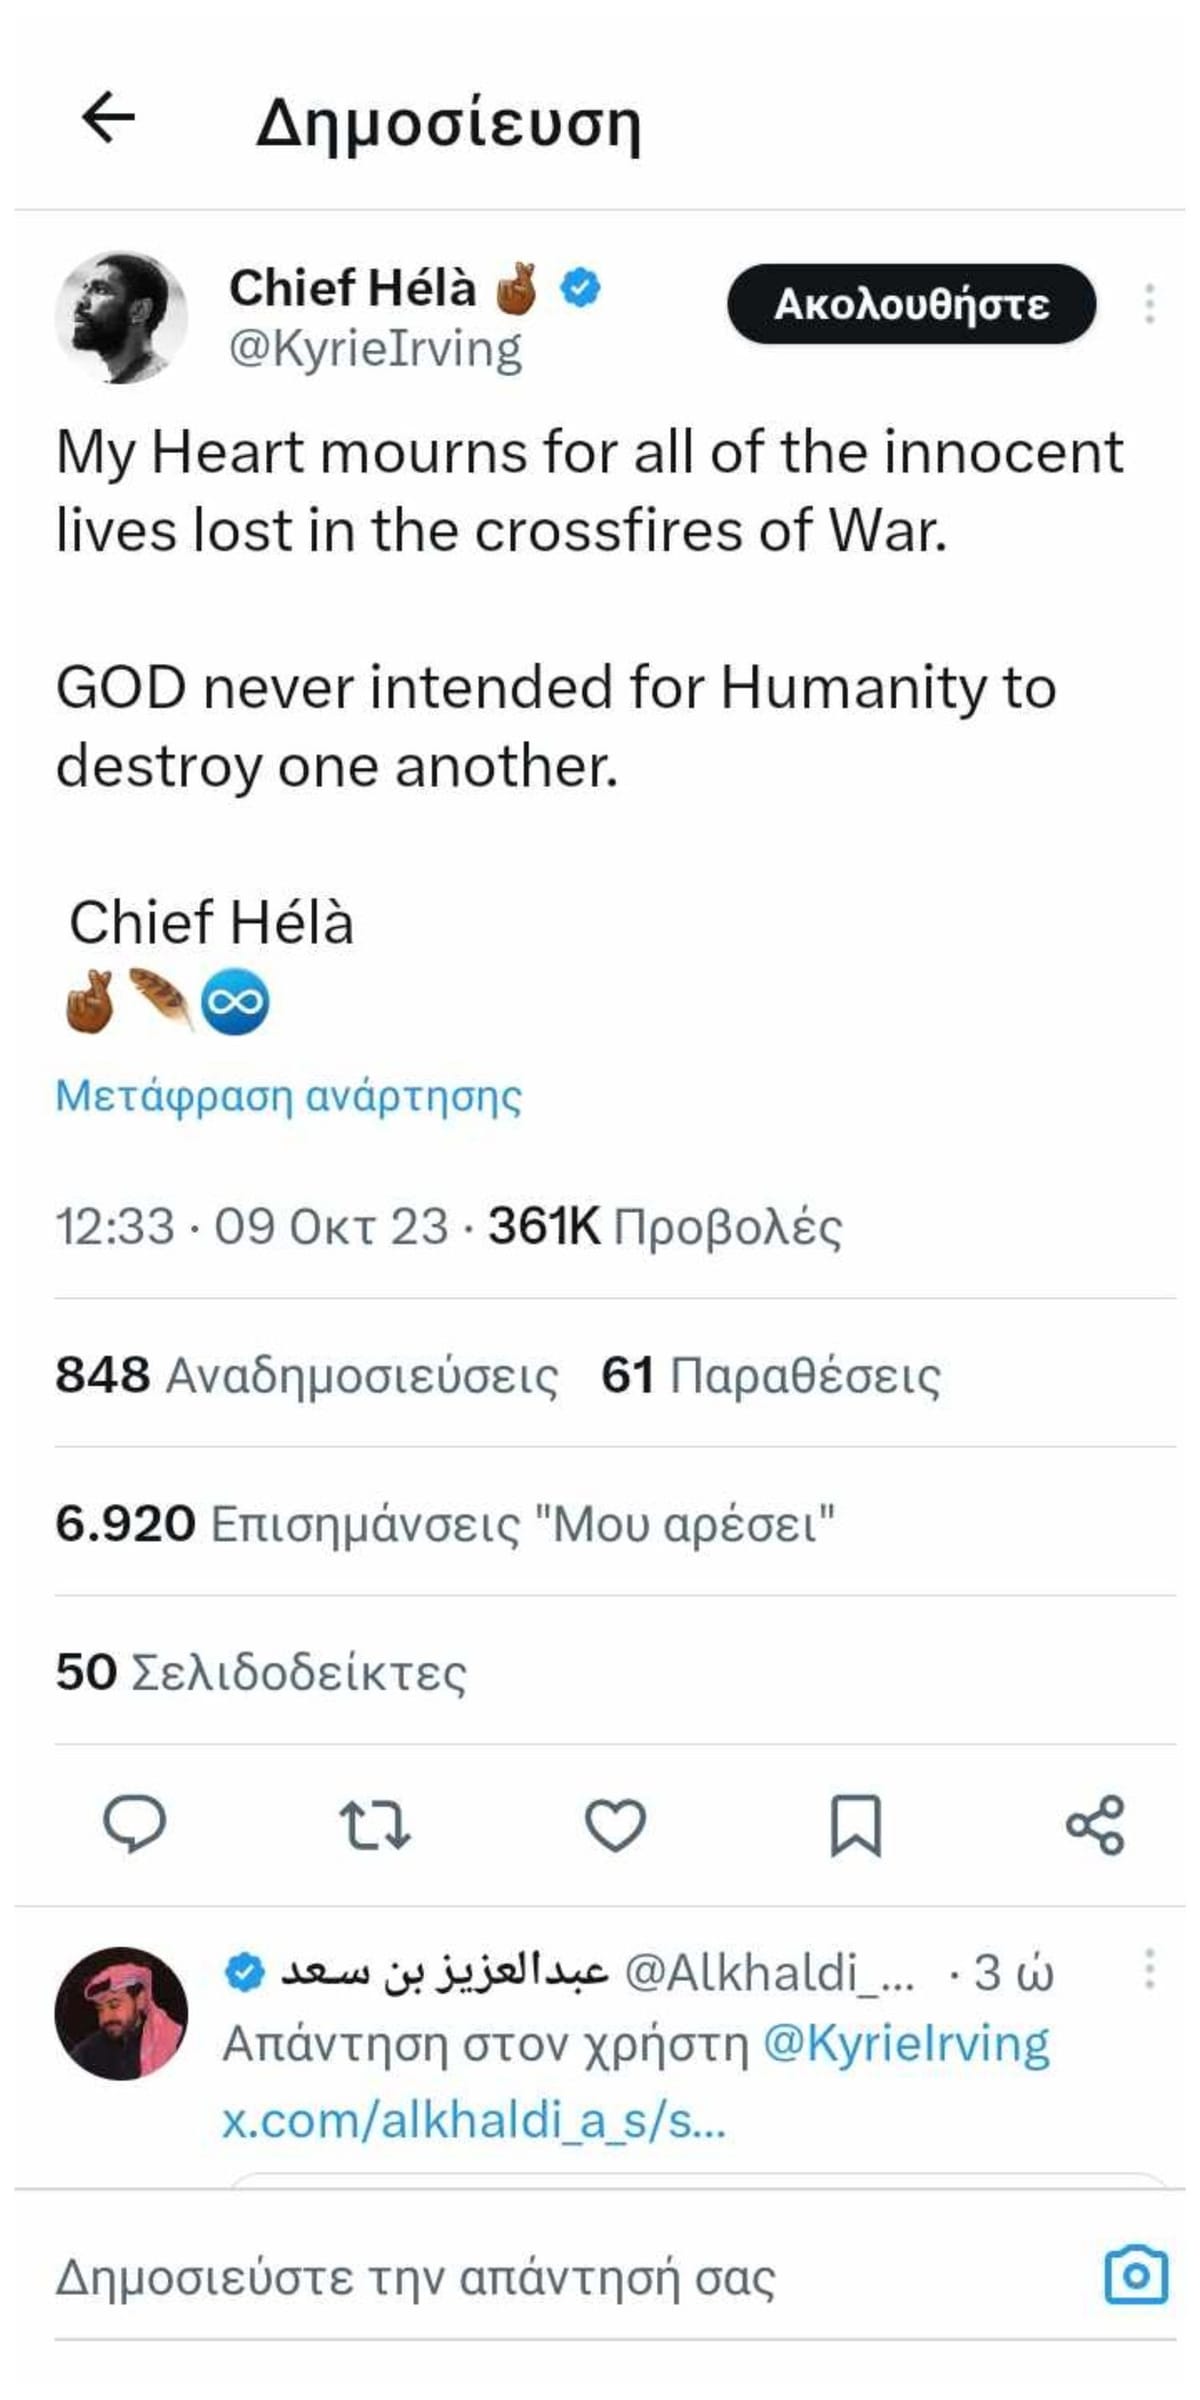Tap the repost arrows icon
Image resolution: width=1200 pixels, height=2400 pixels.
point(375,1824)
